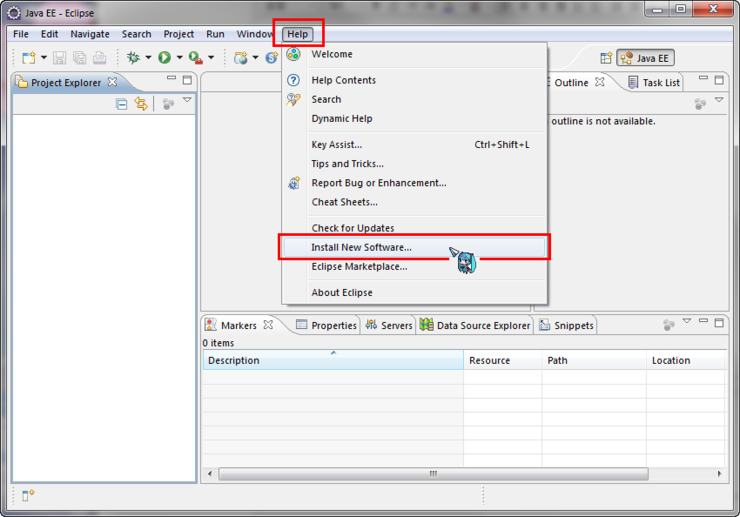Select Key Assist... menu entry
The height and width of the screenshot is (517, 740).
(414, 144)
